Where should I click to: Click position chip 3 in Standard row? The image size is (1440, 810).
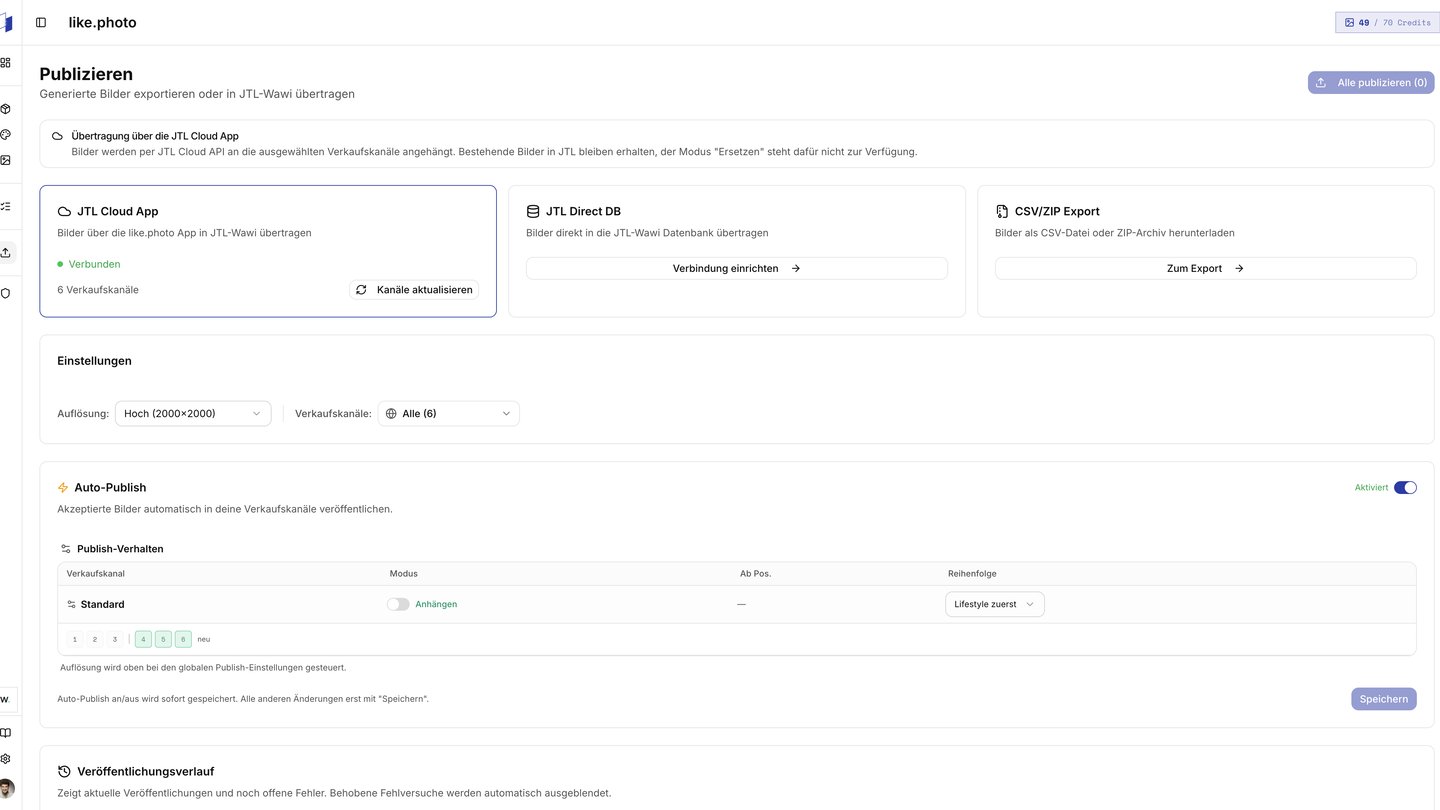pyautogui.click(x=115, y=639)
